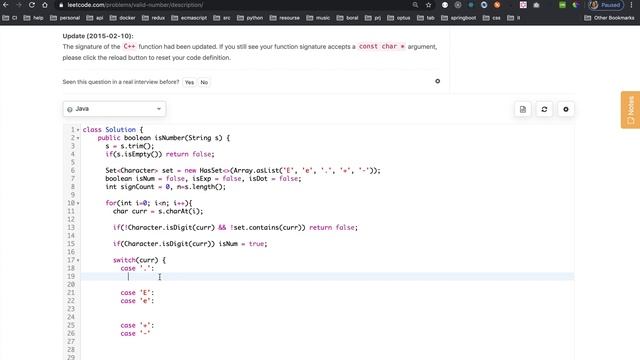Open the Other Bookmarks folder
Screen dimensions: 640x360
pyautogui.click(x=609, y=18)
